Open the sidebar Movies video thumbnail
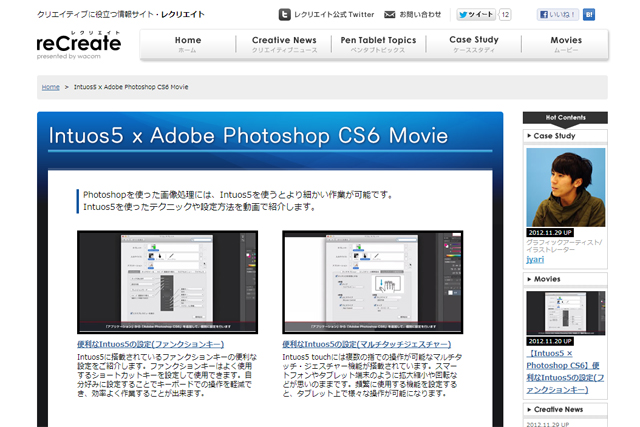640x427 pixels. tap(566, 313)
